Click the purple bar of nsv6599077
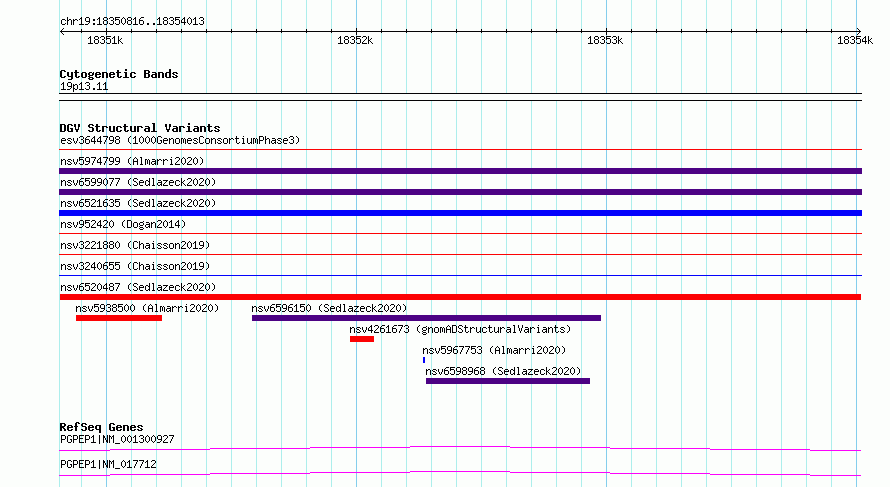Viewport: 890px width, 487px height. pyautogui.click(x=460, y=192)
